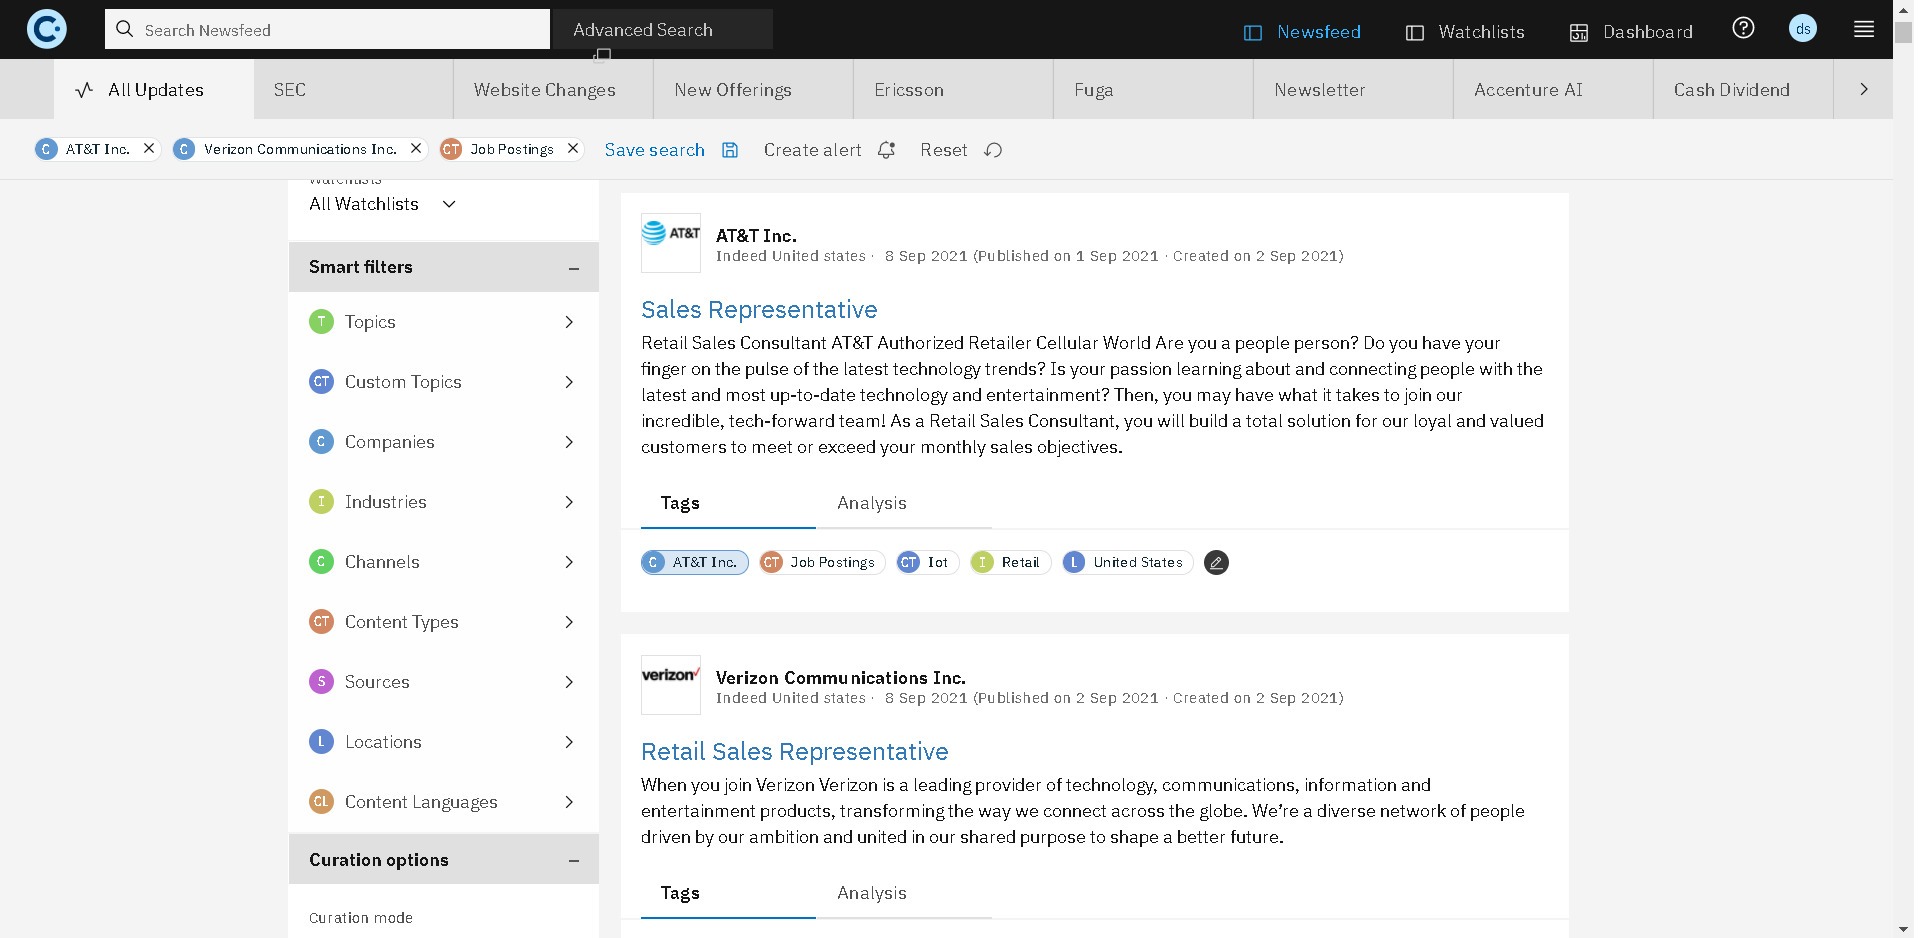Click the Dashboard calendar icon
The image size is (1920, 938).
point(1579,33)
